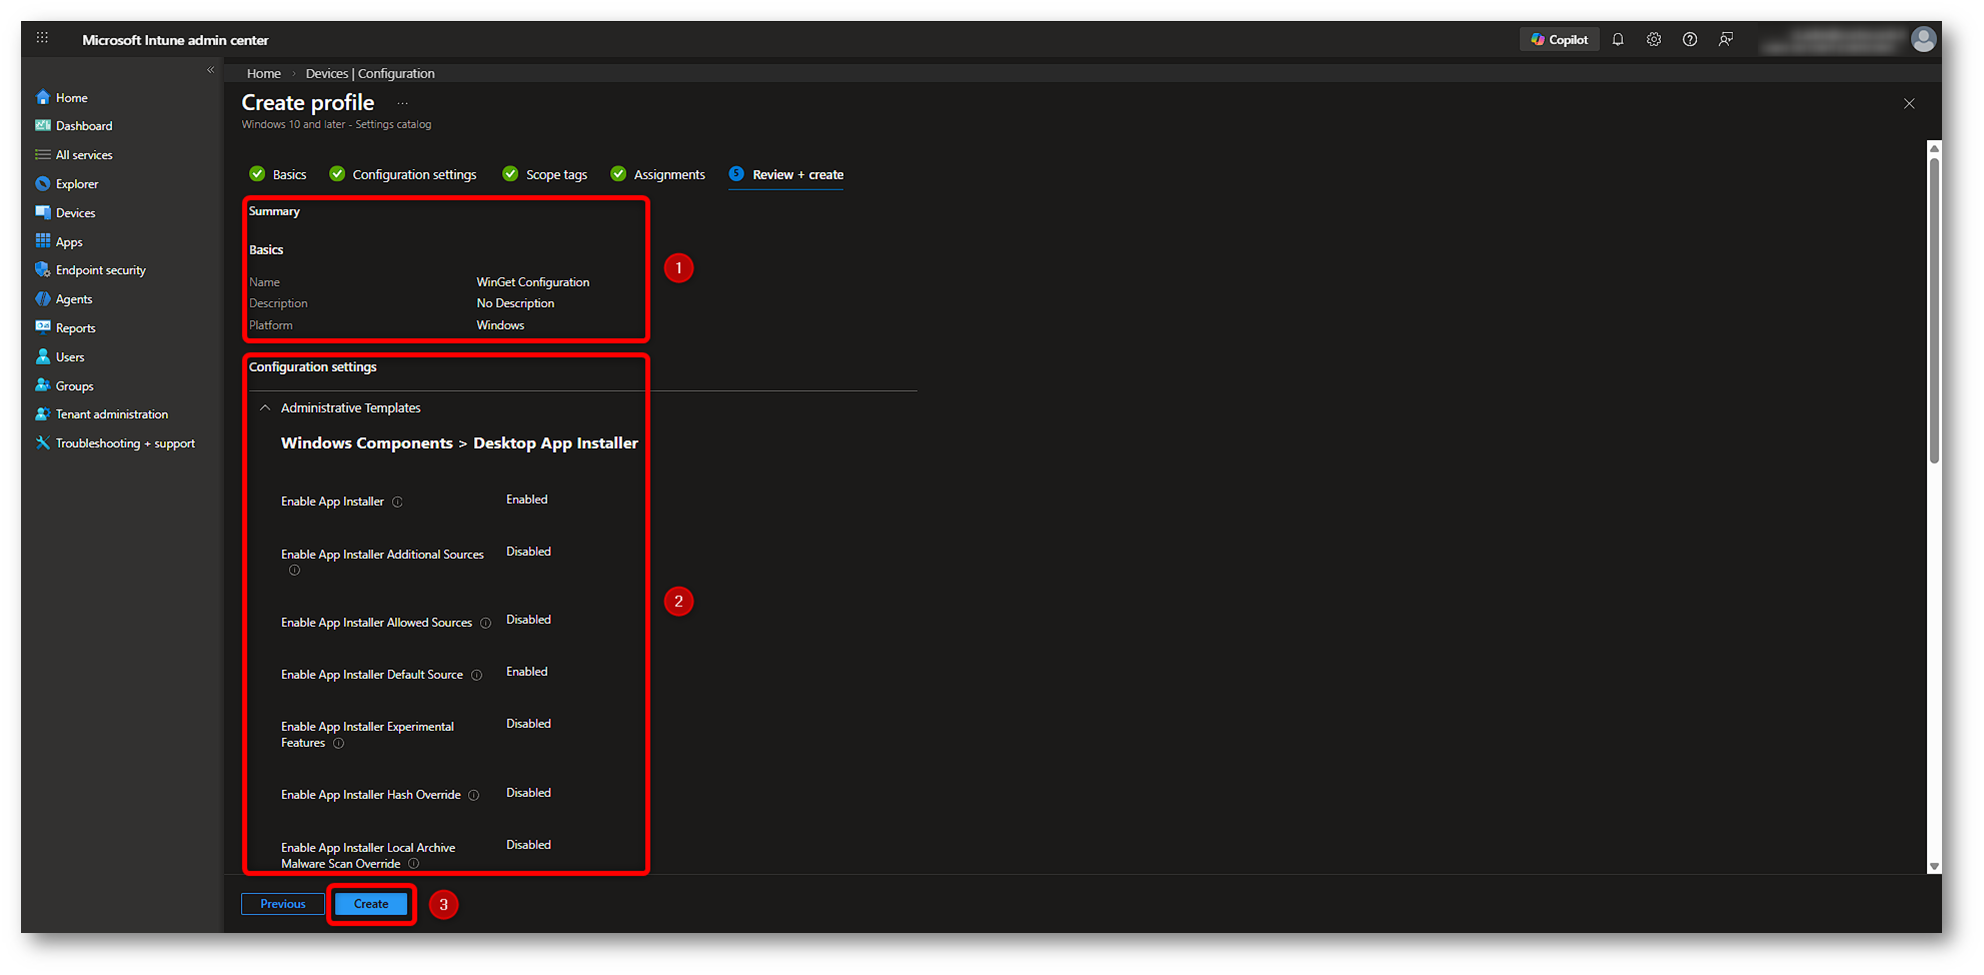Image resolution: width=1984 pixels, height=975 pixels.
Task: Click the Devices | Configuration breadcrumb
Action: click(x=370, y=73)
